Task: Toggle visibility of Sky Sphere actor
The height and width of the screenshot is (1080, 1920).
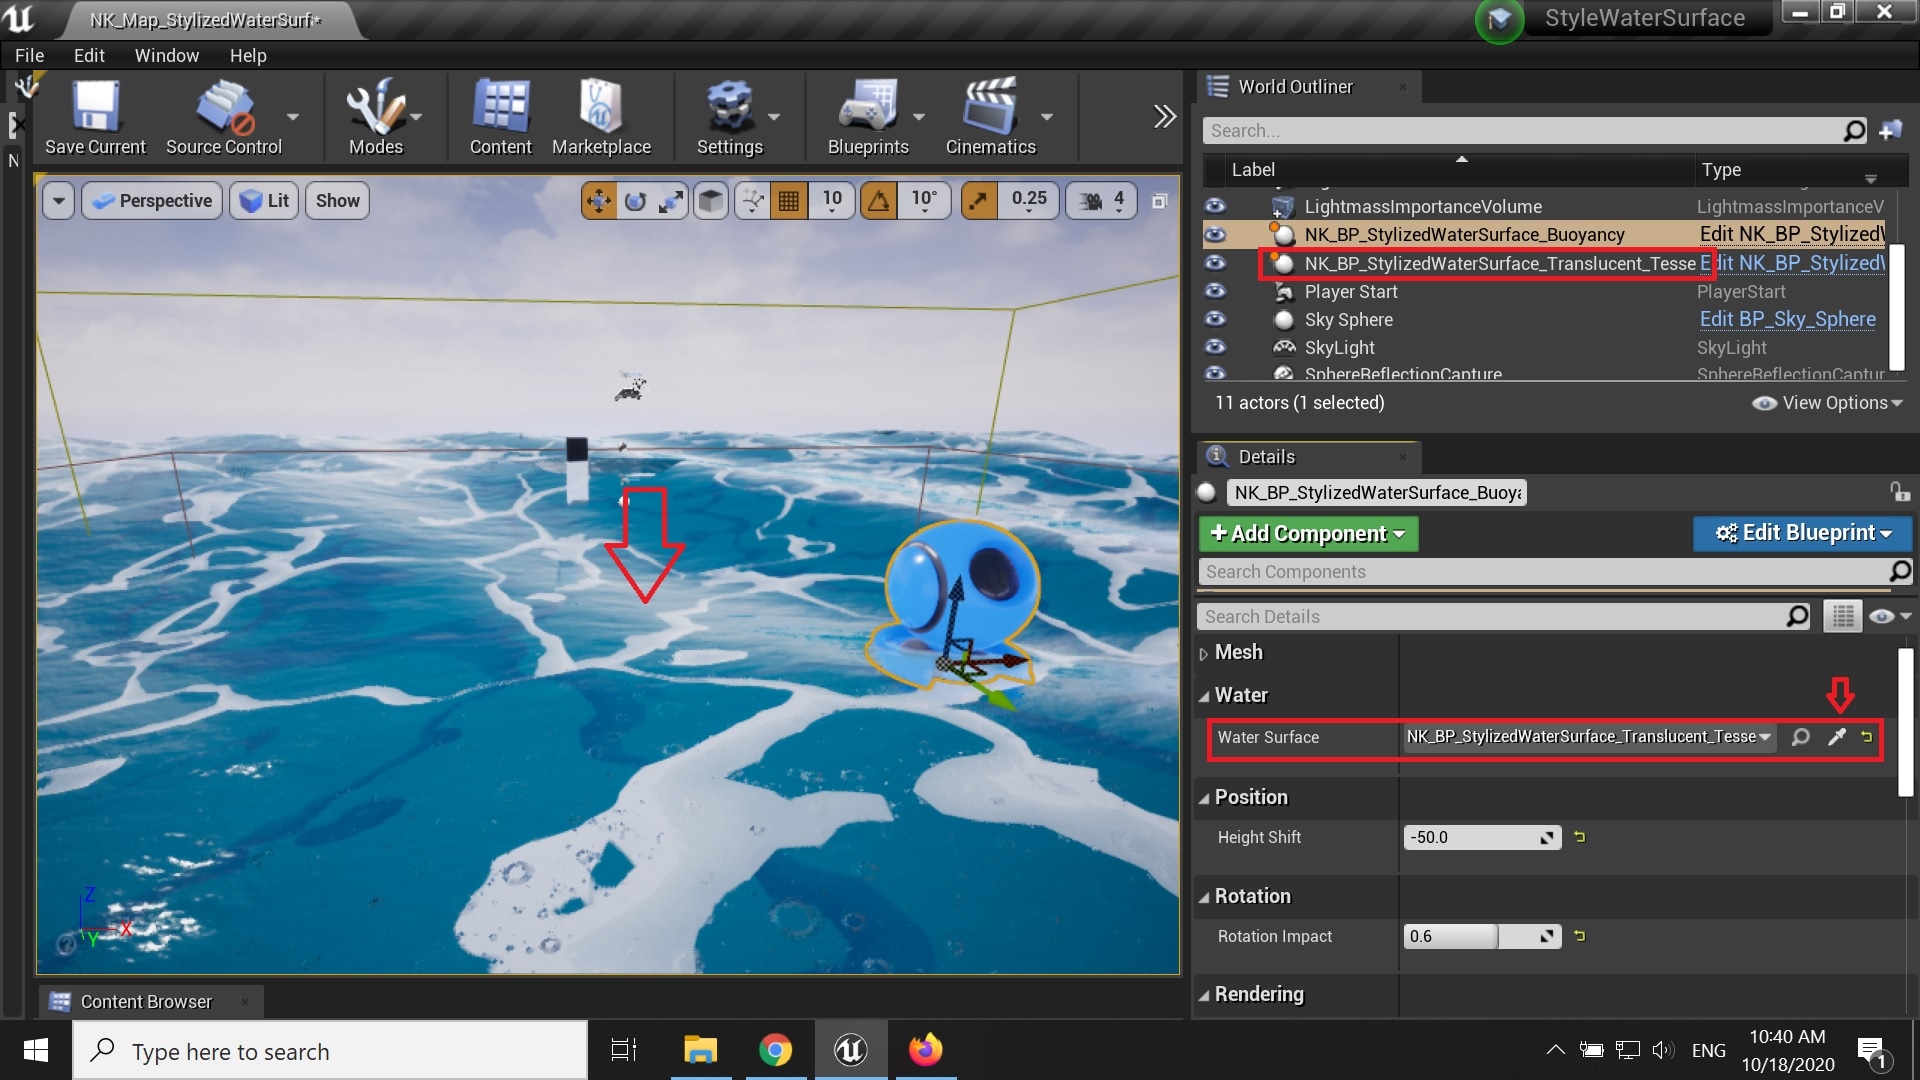Action: point(1215,319)
